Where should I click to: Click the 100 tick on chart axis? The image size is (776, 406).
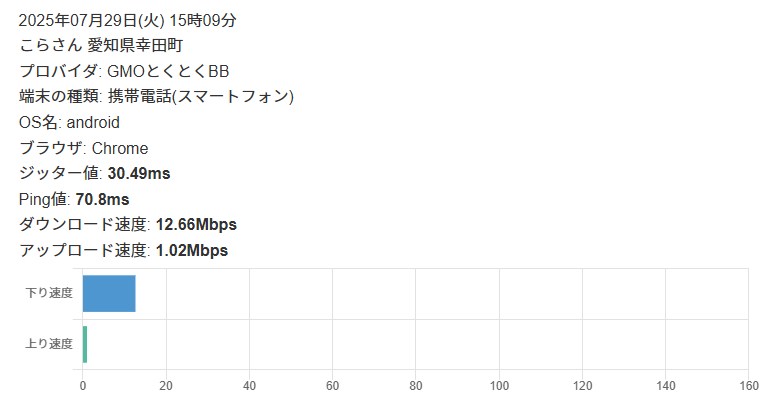click(498, 385)
